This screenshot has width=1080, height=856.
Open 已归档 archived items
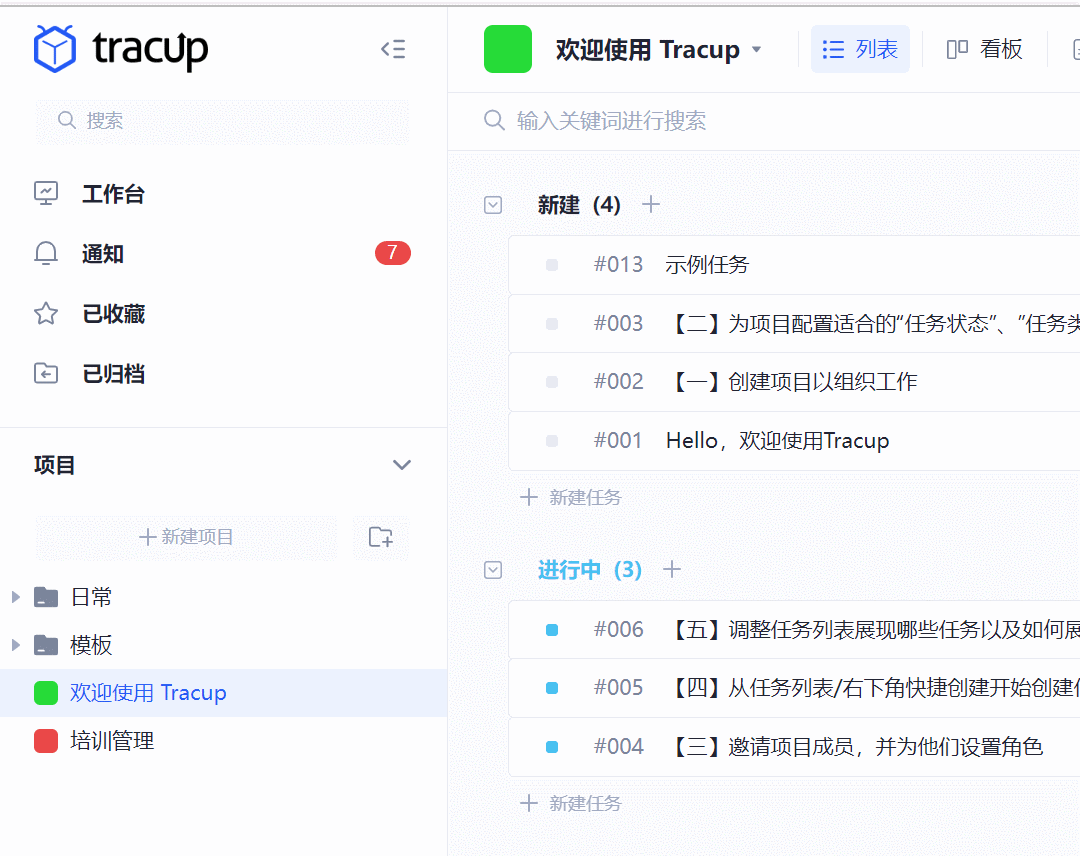coord(46,374)
